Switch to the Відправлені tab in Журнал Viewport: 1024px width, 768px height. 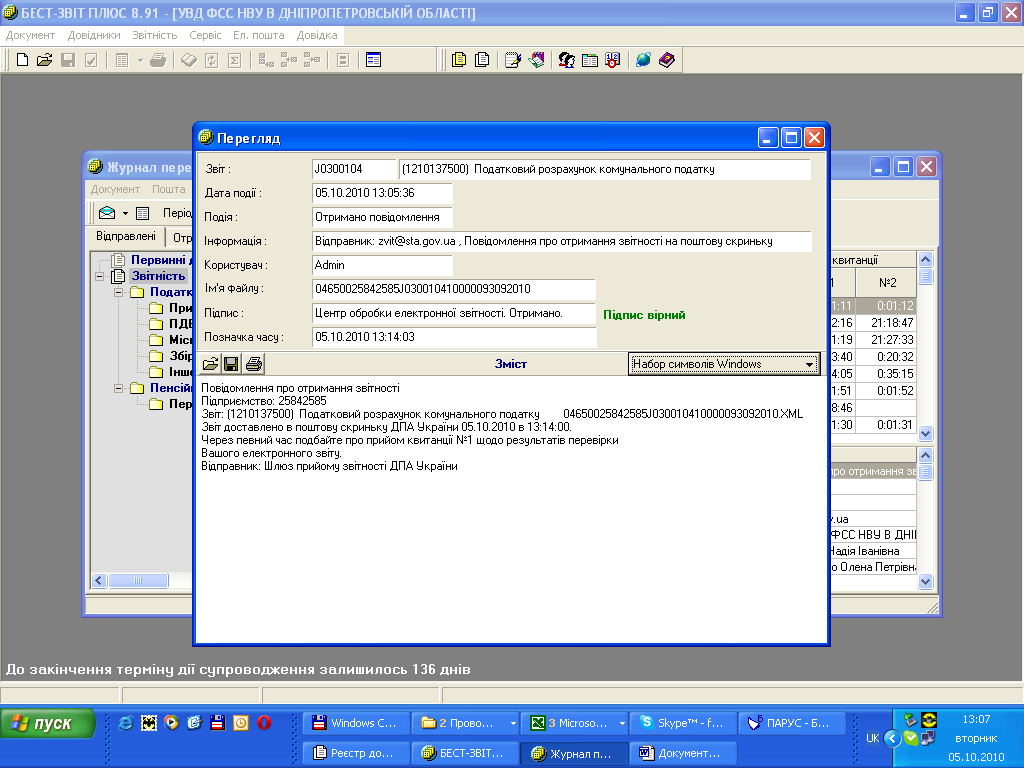[x=126, y=236]
